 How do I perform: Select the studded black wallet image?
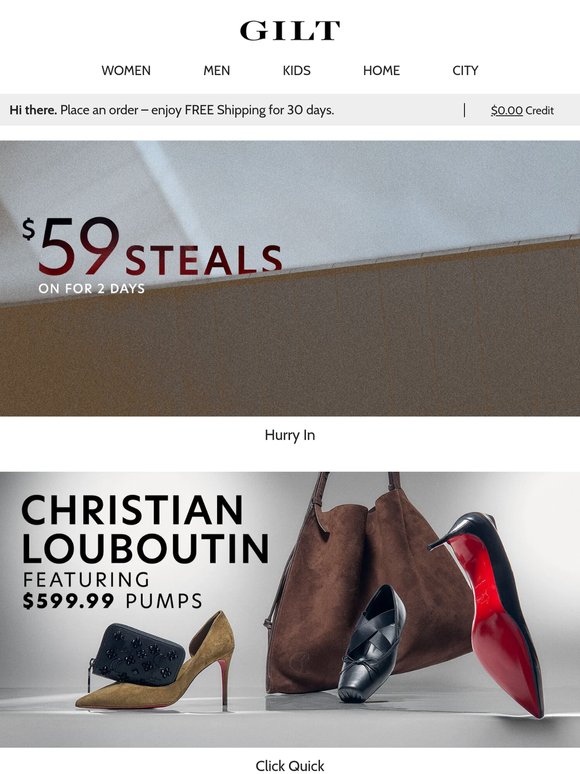138,655
